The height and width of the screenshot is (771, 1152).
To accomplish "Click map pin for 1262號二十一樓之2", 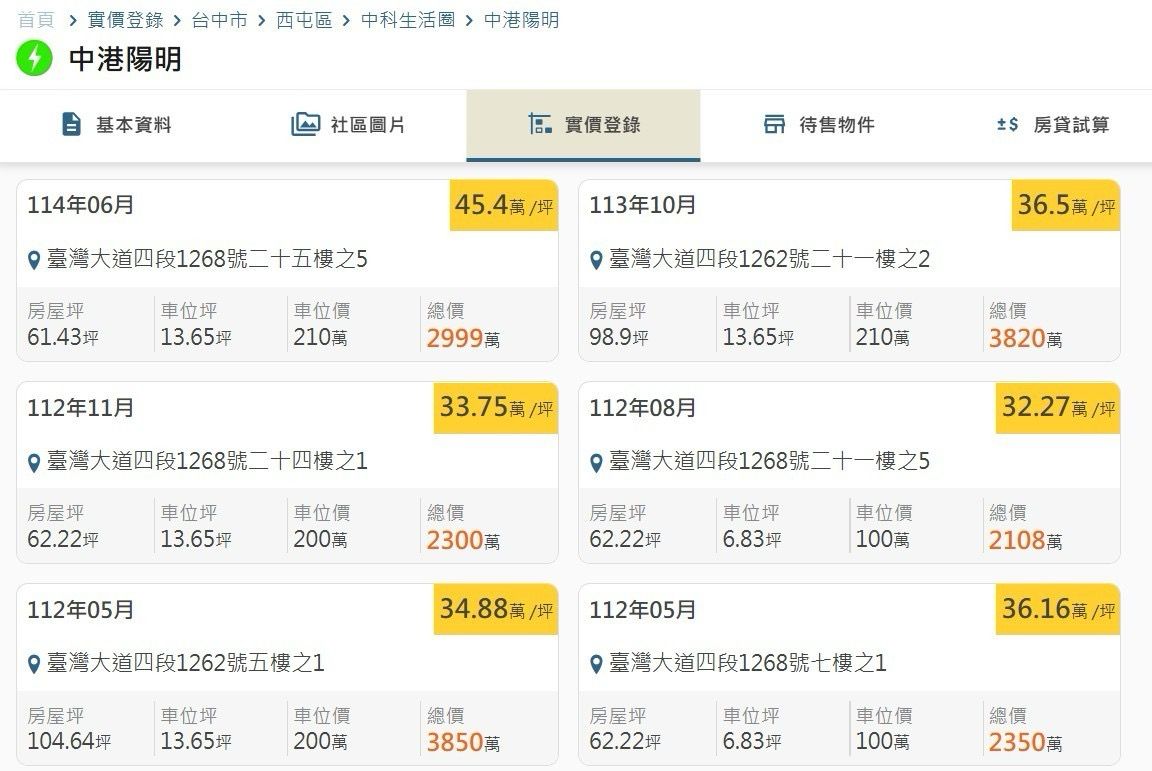I will (596, 261).
